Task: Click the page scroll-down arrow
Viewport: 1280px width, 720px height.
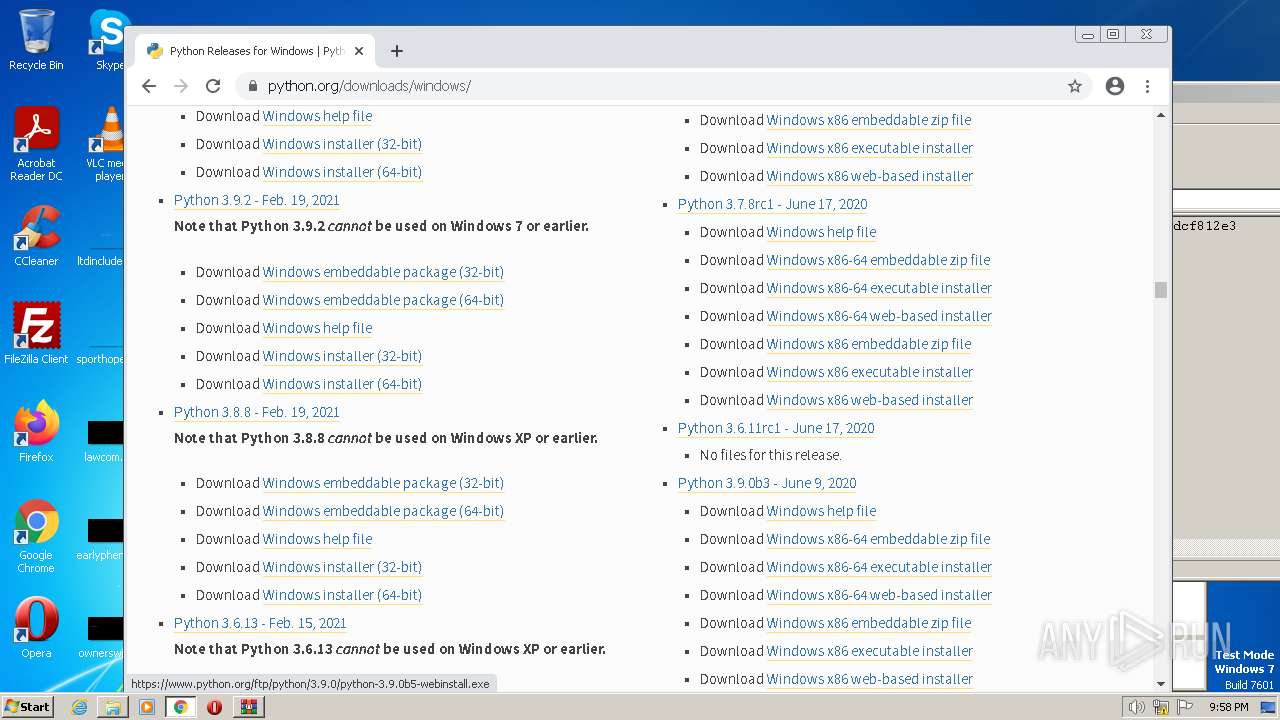Action: [1161, 684]
